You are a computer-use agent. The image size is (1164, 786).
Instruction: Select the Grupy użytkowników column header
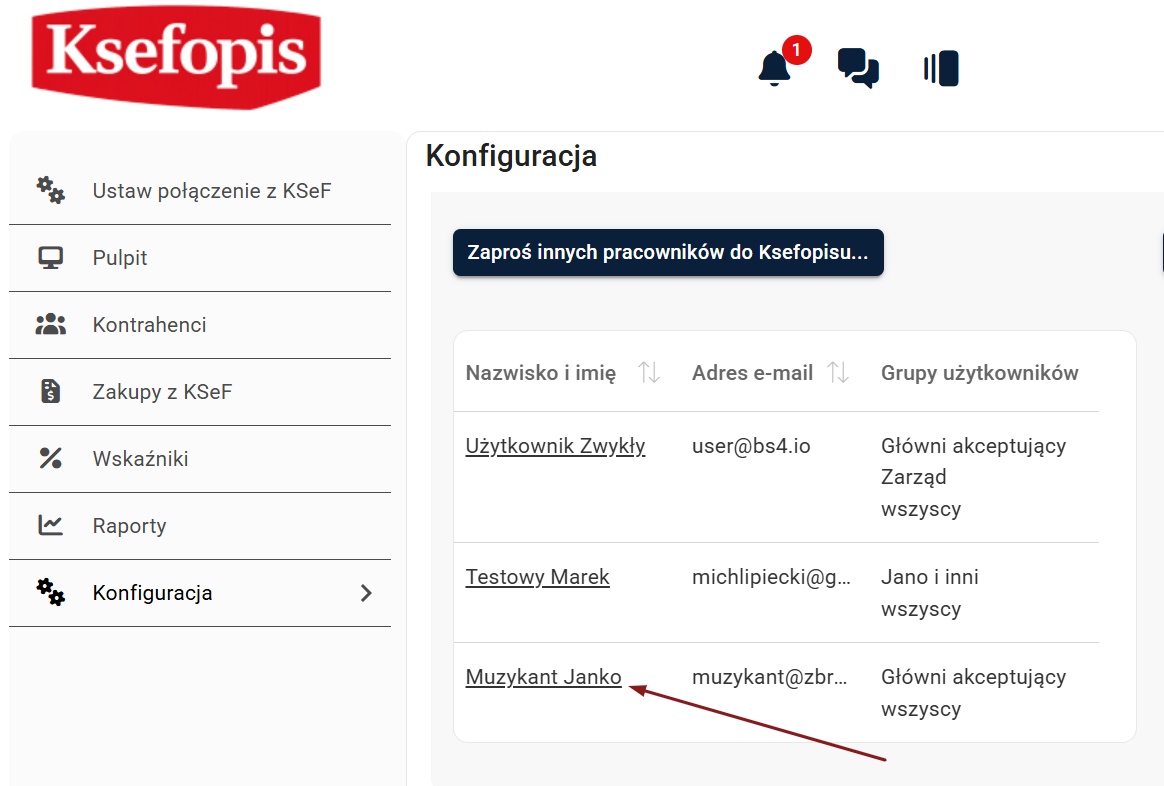[979, 373]
